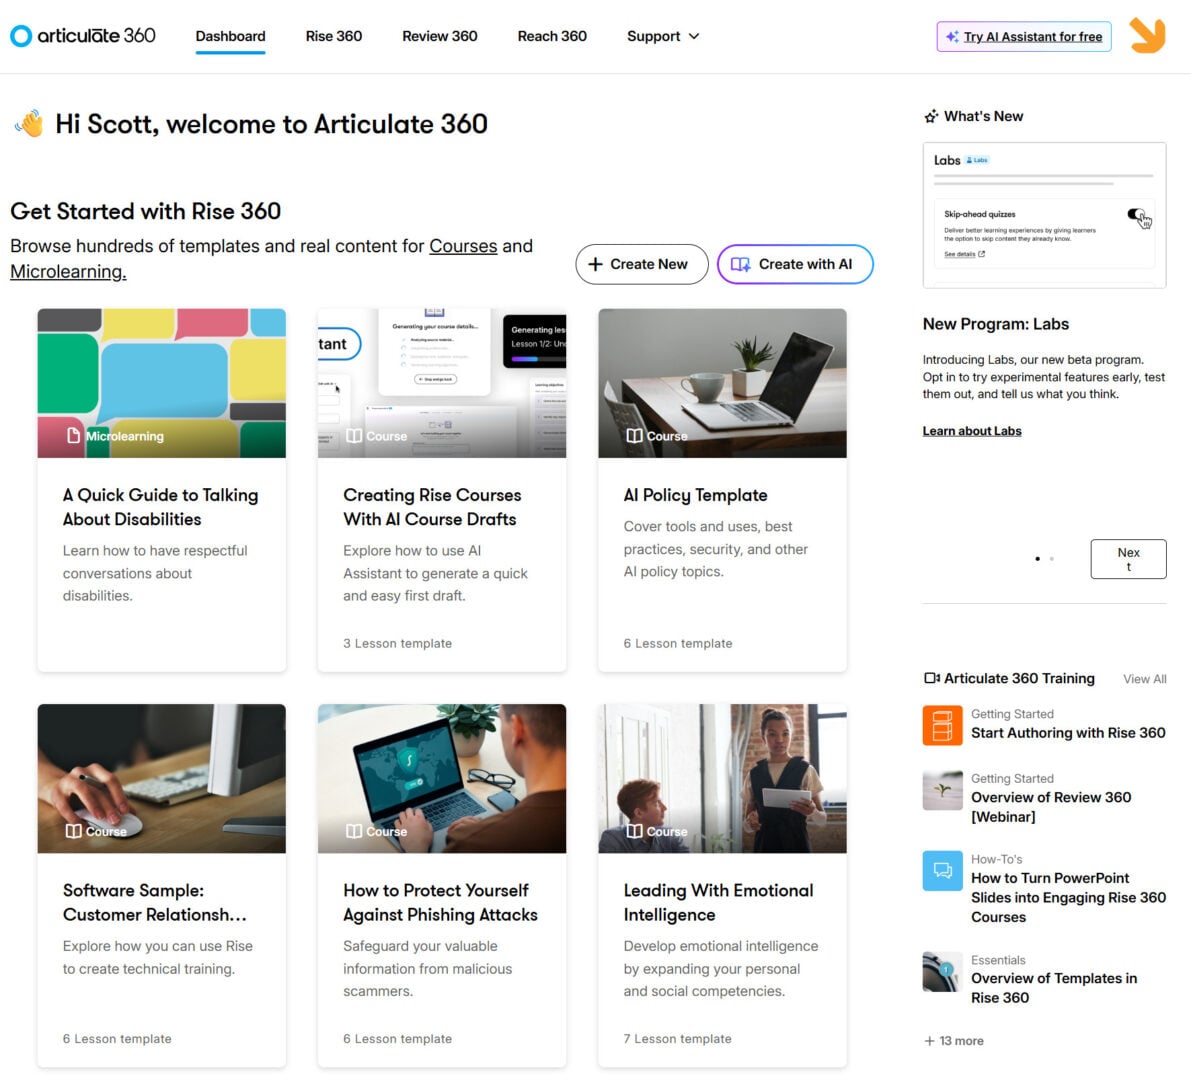1191x1080 pixels.
Task: Open Software Sample card thumbnail image
Action: coord(162,778)
